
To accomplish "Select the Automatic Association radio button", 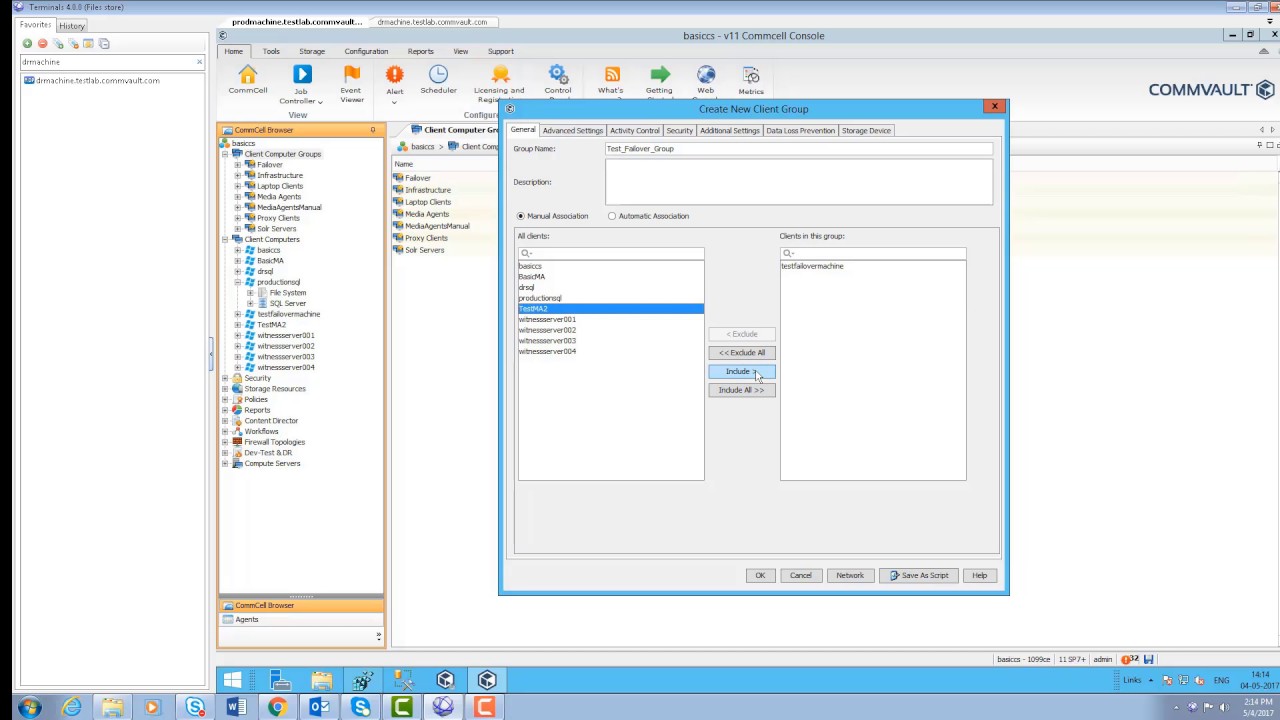I will [x=612, y=216].
